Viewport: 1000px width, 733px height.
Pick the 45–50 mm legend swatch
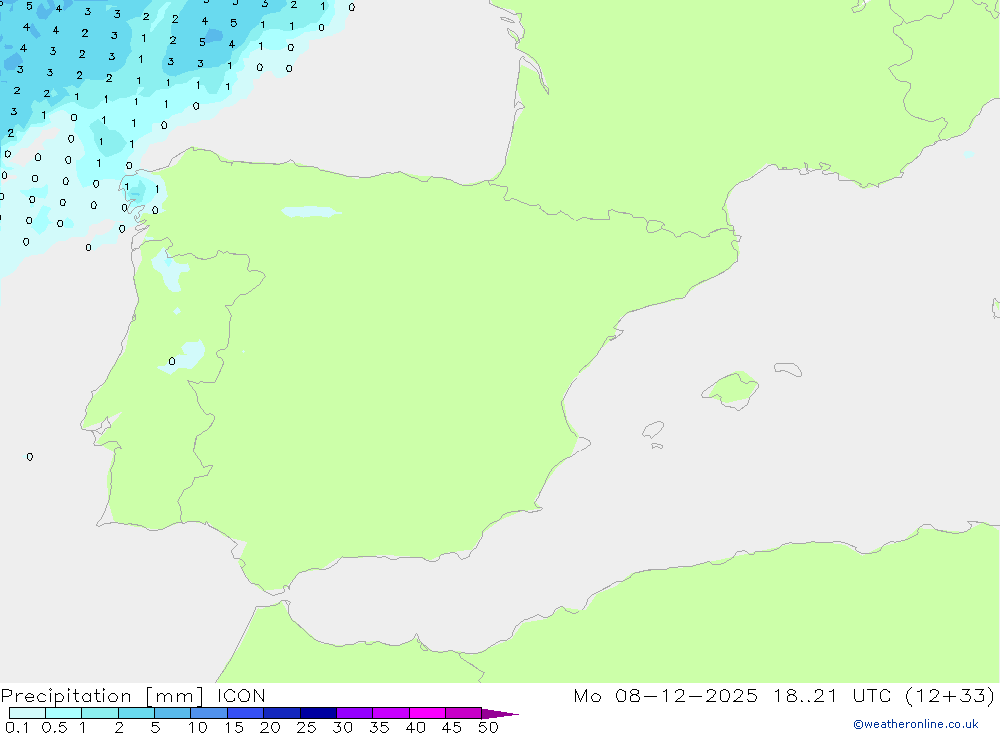463,713
